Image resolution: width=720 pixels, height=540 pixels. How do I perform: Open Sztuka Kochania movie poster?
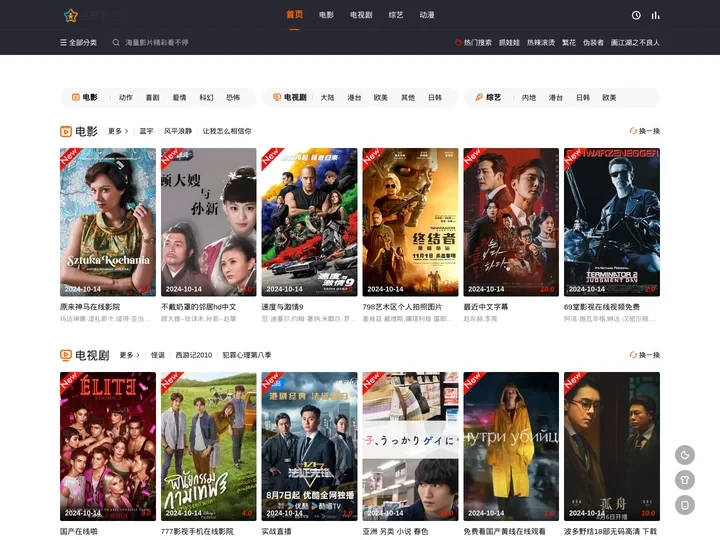[108, 222]
